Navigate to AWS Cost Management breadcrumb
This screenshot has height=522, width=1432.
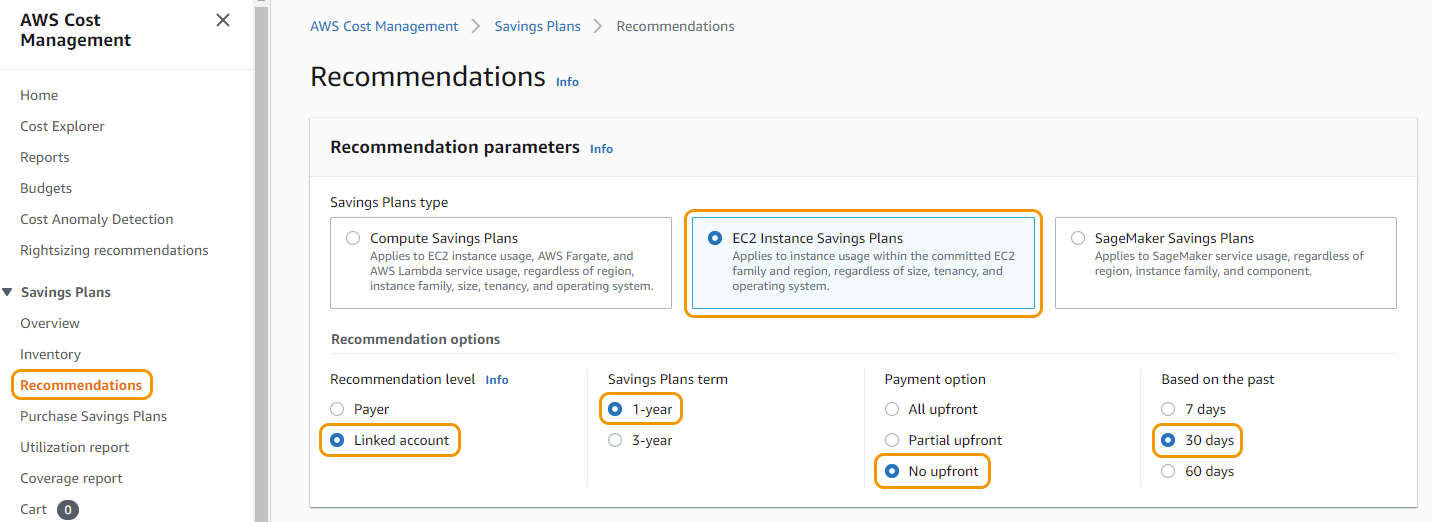(x=384, y=27)
